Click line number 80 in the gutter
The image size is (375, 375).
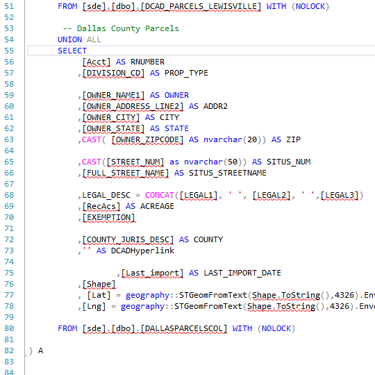(x=9, y=328)
